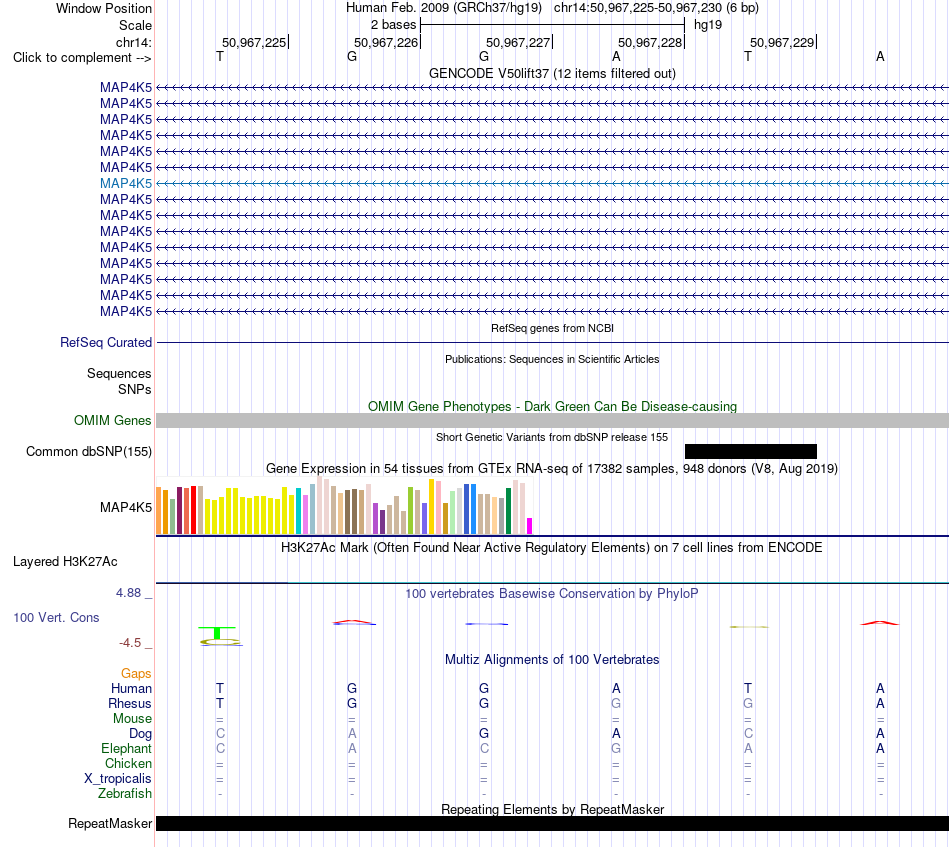Click 'RefSeq genes from NCBI' title
The height and width of the screenshot is (847, 950).
click(552, 328)
